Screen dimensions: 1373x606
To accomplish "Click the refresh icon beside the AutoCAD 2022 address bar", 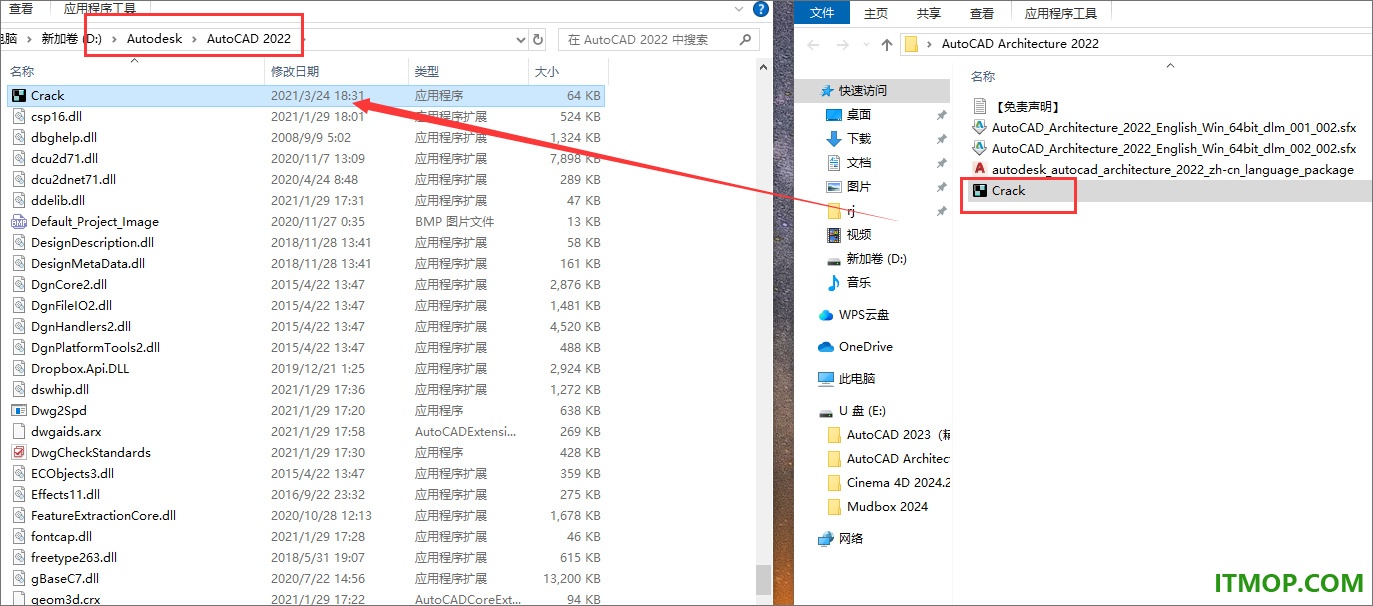I will (538, 40).
